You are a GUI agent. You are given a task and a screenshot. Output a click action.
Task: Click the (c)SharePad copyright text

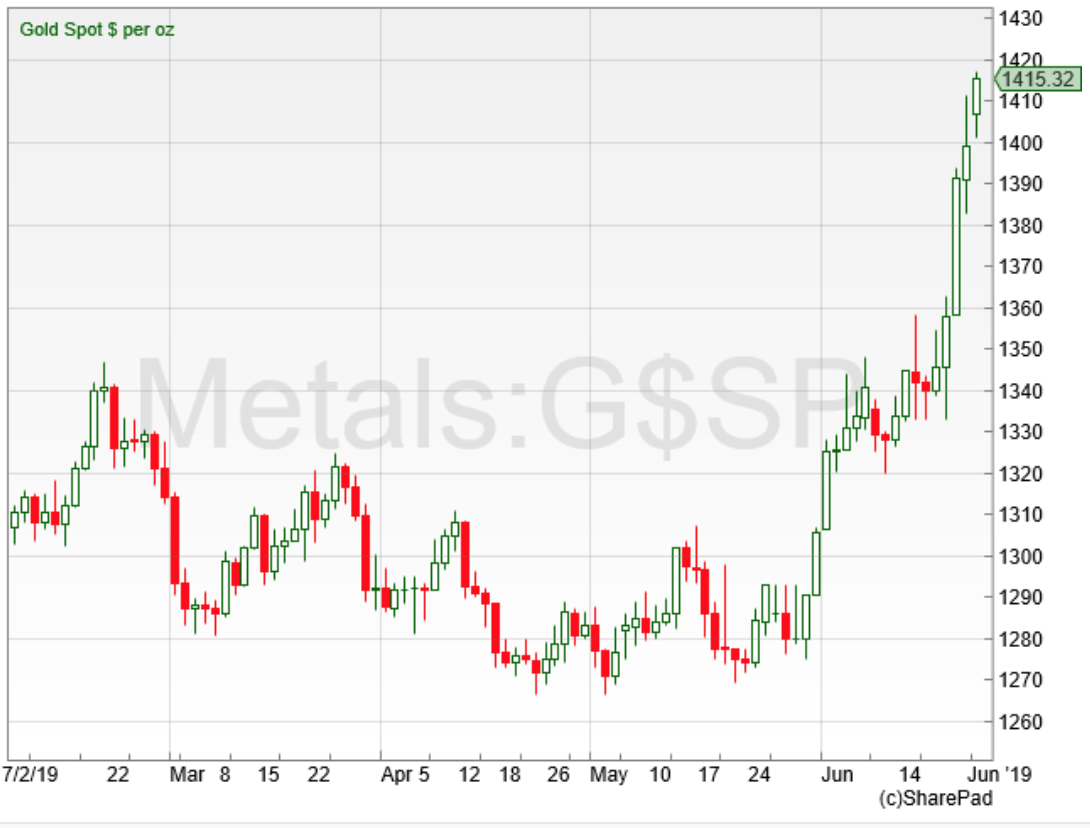point(934,798)
